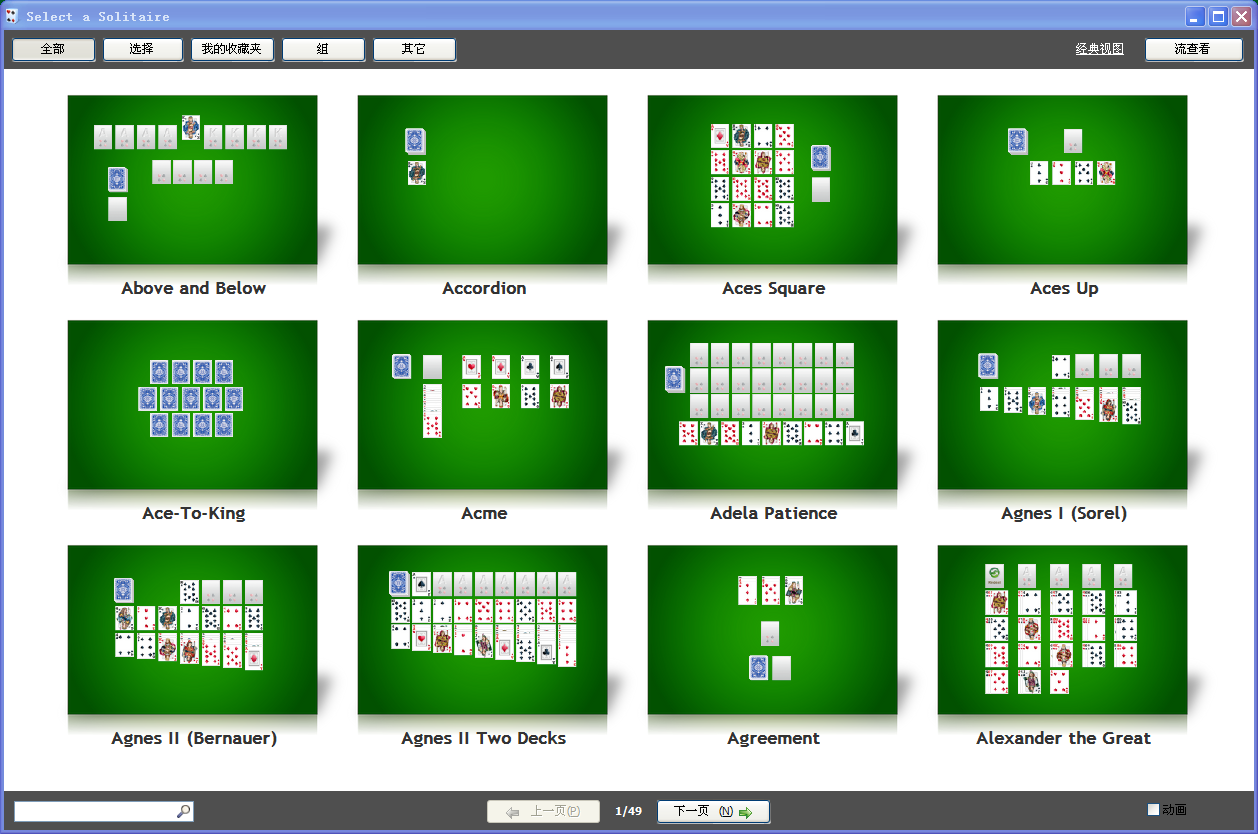Select the Agnes II Two Decks preview
This screenshot has width=1258, height=834.
click(x=482, y=630)
